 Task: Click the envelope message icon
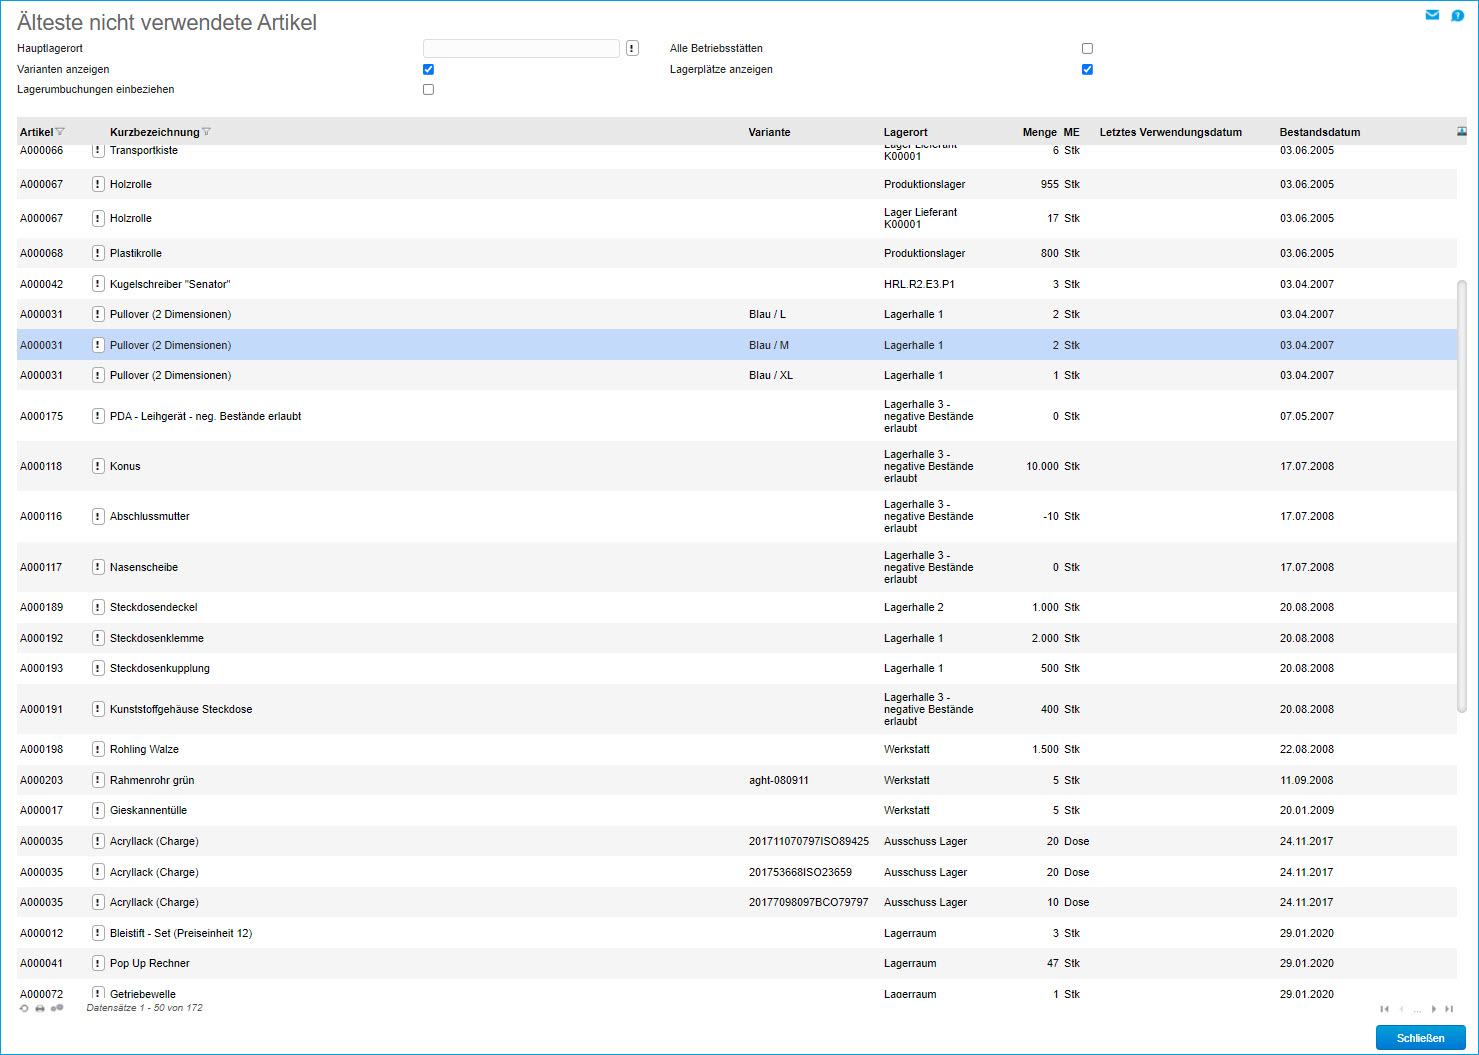[x=1432, y=15]
